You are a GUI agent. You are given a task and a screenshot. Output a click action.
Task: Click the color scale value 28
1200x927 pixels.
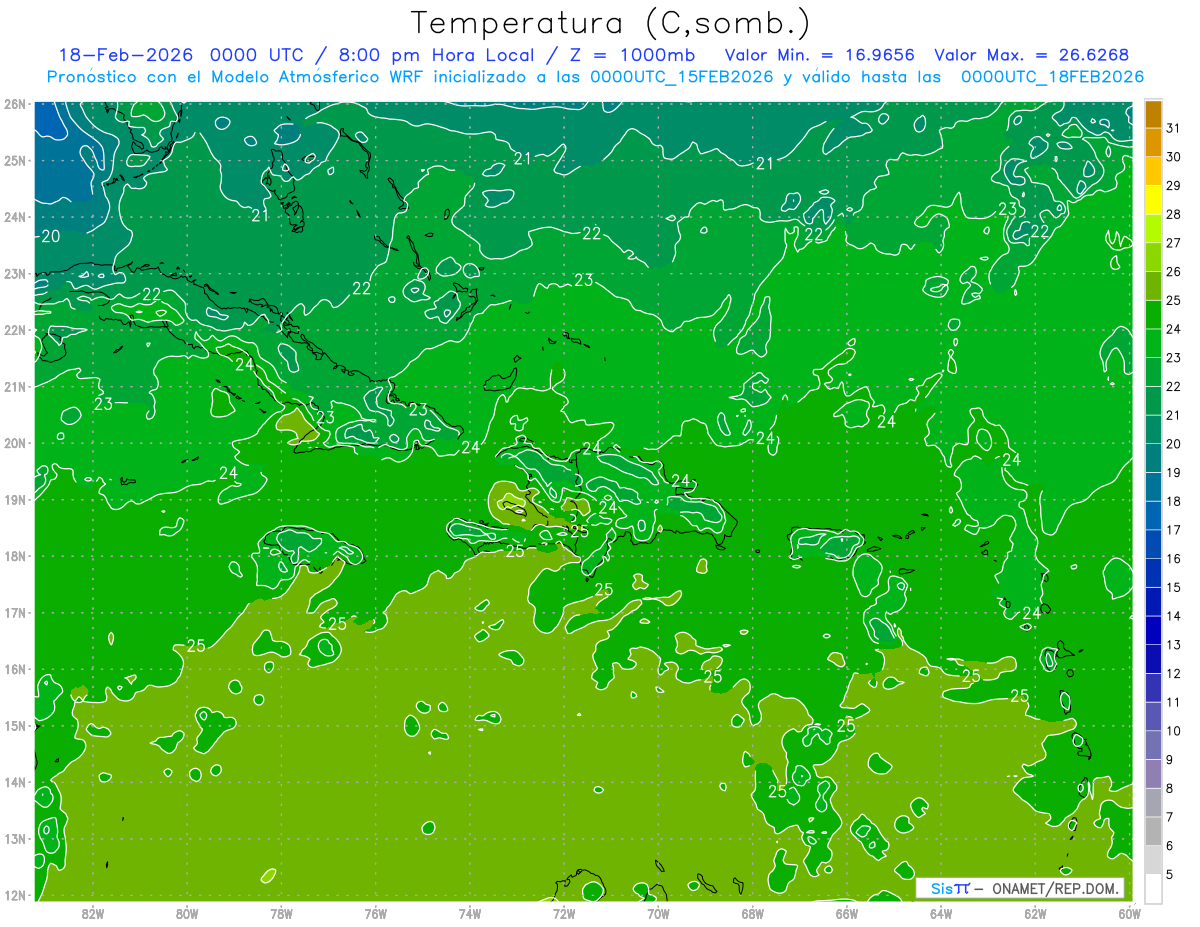pos(1174,214)
